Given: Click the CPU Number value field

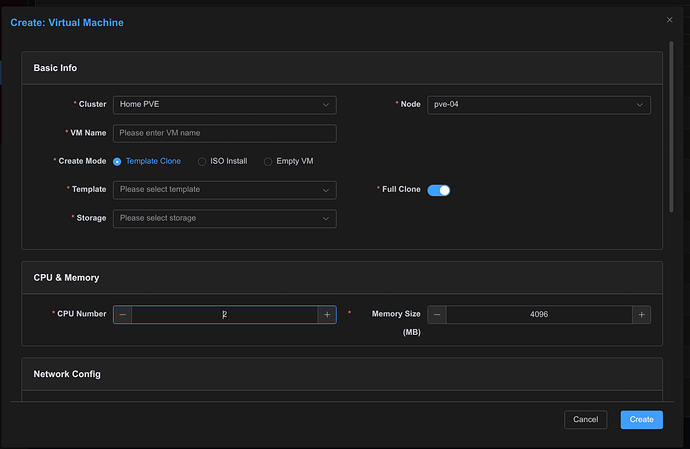Looking at the screenshot, I should 224,314.
